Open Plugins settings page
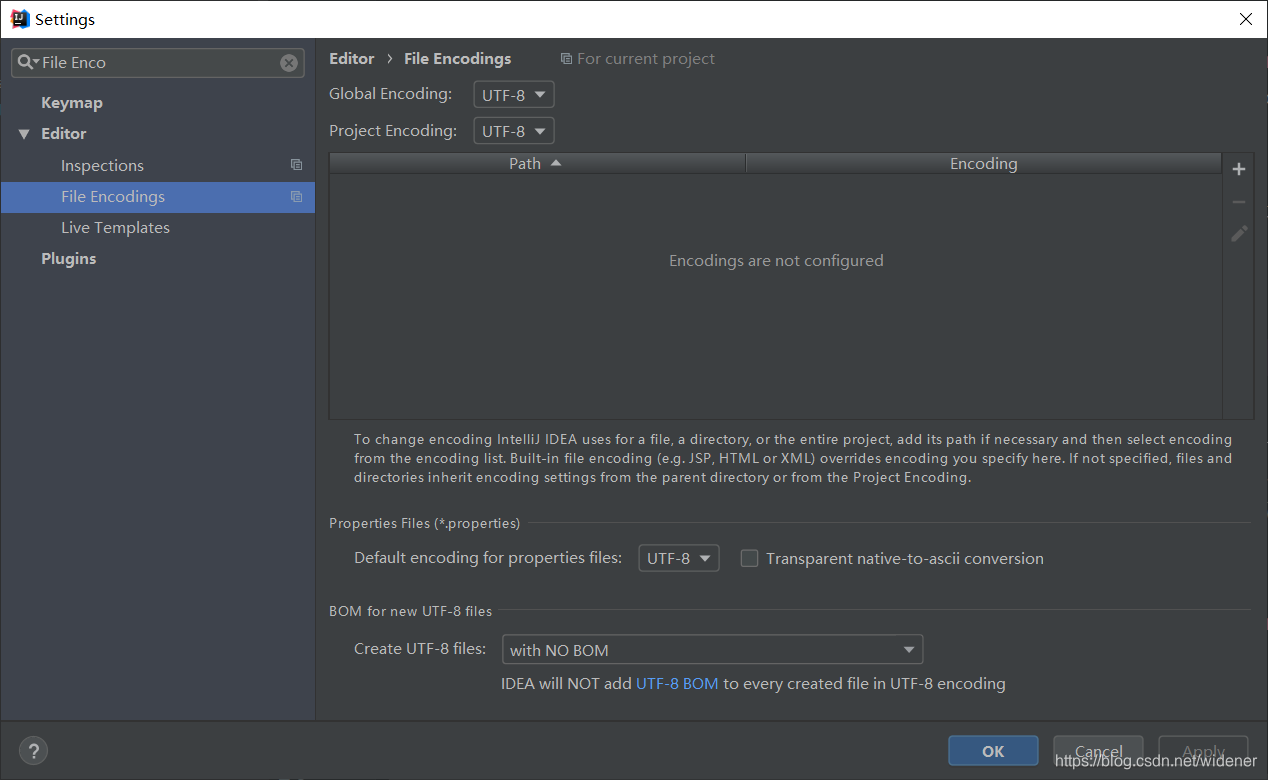This screenshot has height=780, width=1268. [69, 259]
